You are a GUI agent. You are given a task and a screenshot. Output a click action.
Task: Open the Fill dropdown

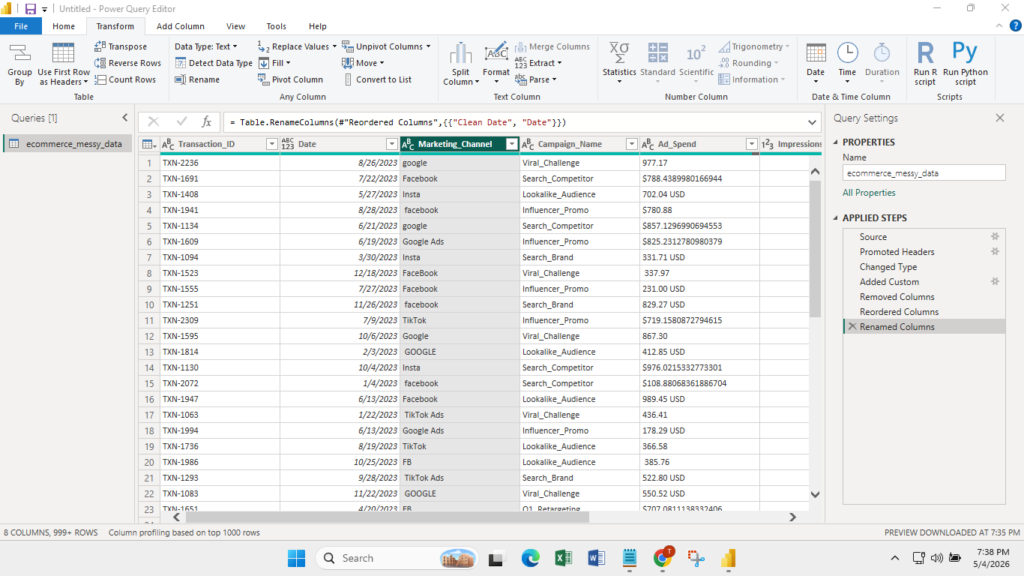pyautogui.click(x=274, y=63)
